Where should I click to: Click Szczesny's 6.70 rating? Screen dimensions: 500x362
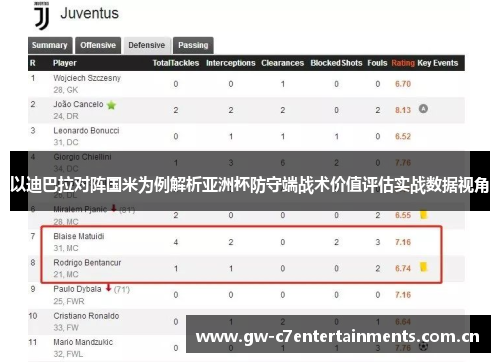click(x=403, y=84)
